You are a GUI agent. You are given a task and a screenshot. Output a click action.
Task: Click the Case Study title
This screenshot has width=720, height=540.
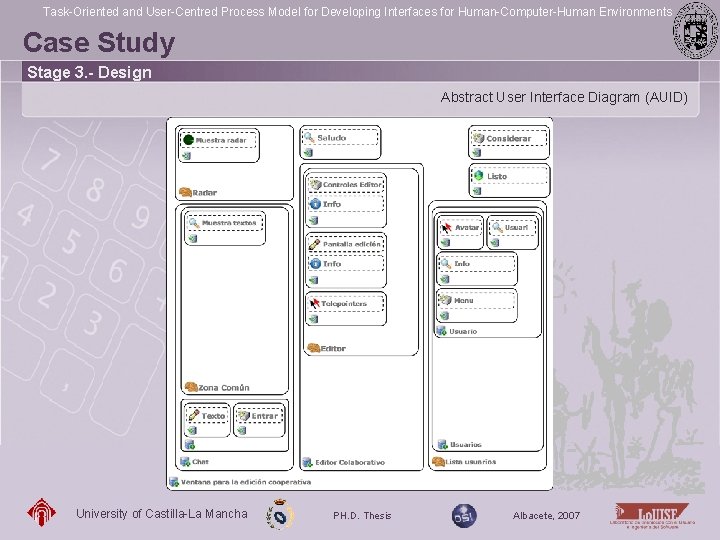pos(99,42)
